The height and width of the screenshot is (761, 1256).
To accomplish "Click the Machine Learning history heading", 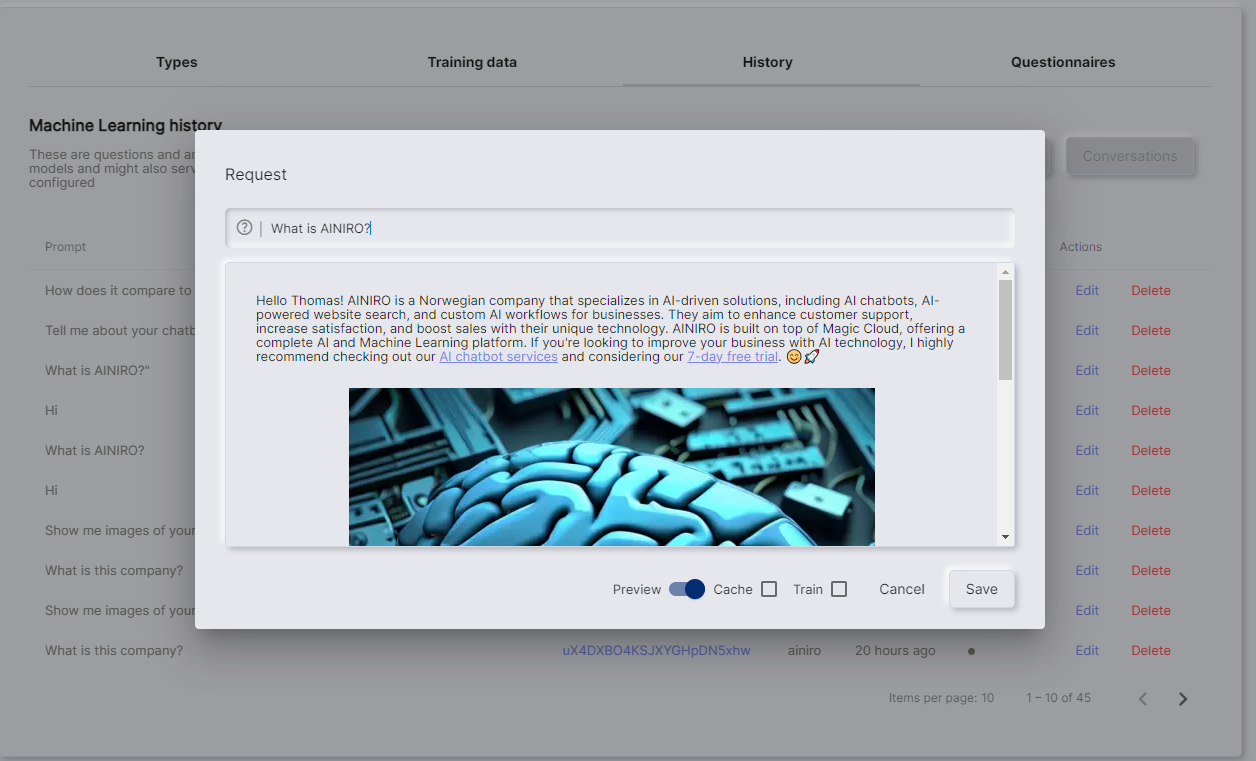I will (125, 126).
